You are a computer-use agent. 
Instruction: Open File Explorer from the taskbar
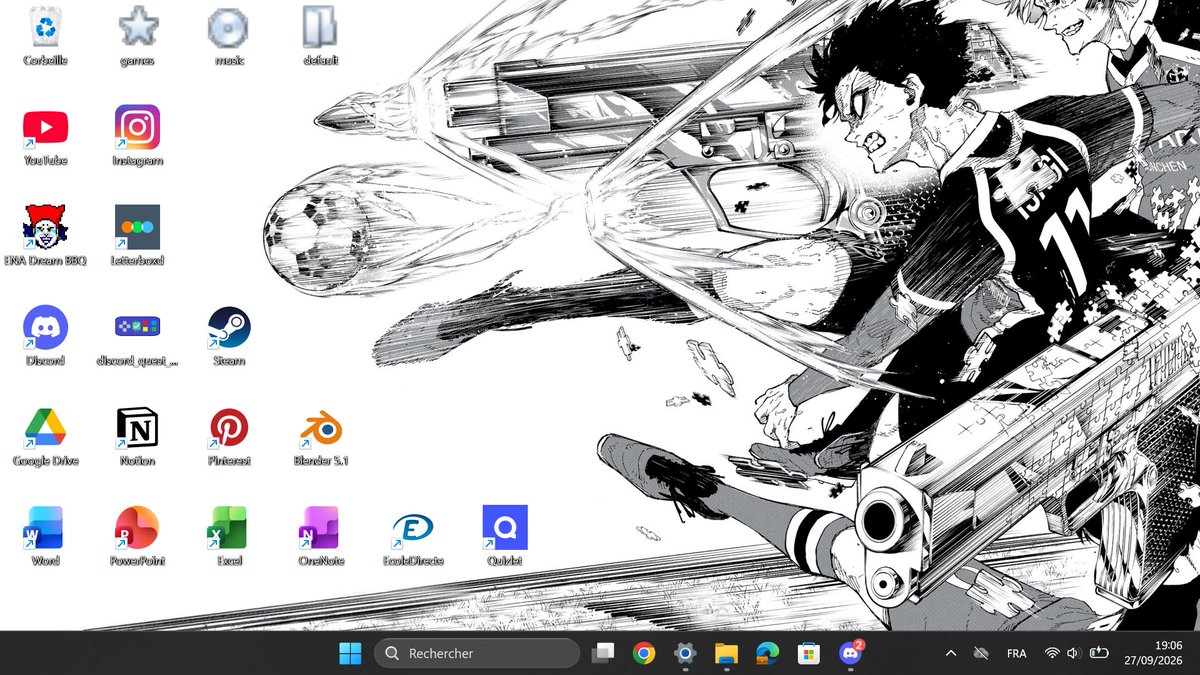coord(726,653)
